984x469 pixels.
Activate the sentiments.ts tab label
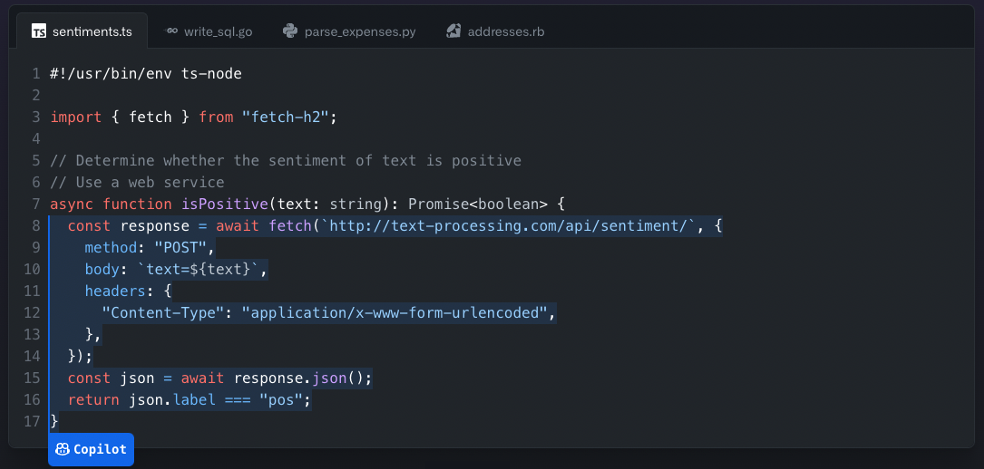tap(92, 31)
